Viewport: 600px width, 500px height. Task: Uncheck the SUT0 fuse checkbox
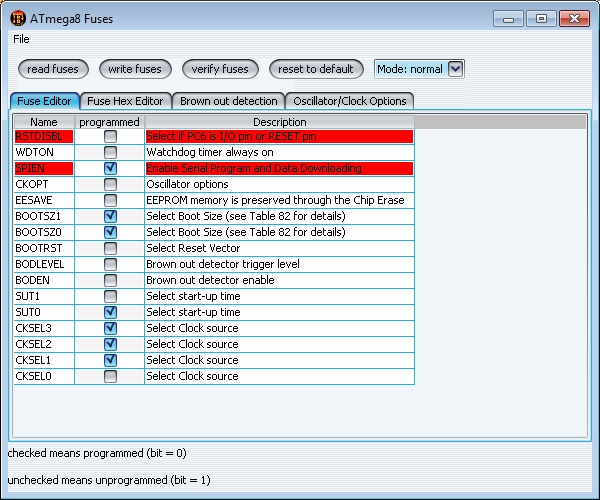(110, 312)
